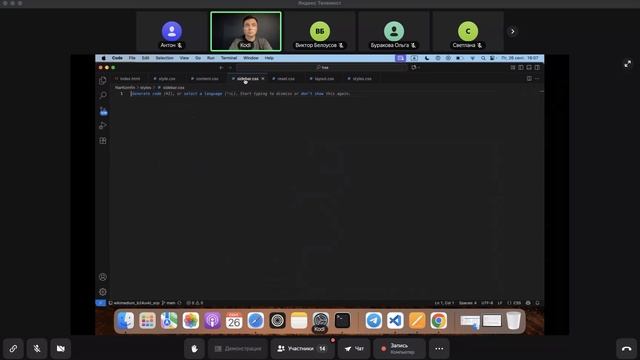Close the sidebar.css tab
The image size is (640, 360).
[x=263, y=79]
